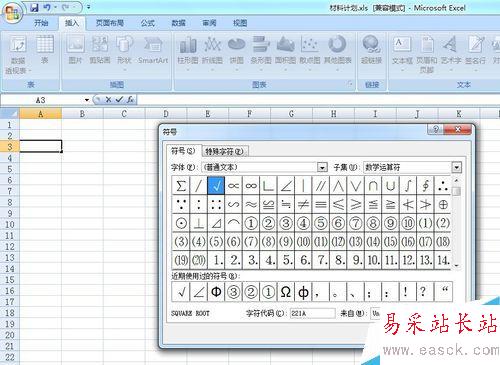The height and width of the screenshot is (365, 500).
Task: Open the quick access toolbar customize arrow
Action: (89, 7)
